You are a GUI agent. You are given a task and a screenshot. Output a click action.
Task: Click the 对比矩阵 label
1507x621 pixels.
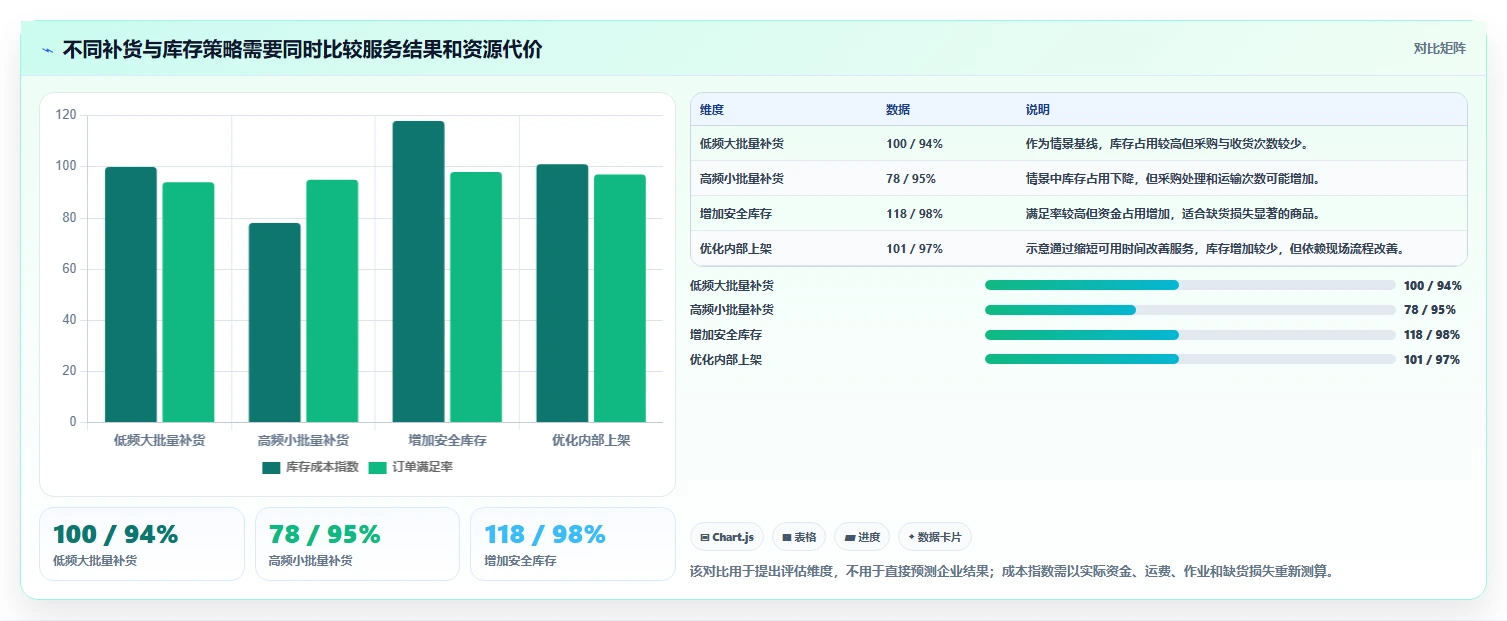1439,49
